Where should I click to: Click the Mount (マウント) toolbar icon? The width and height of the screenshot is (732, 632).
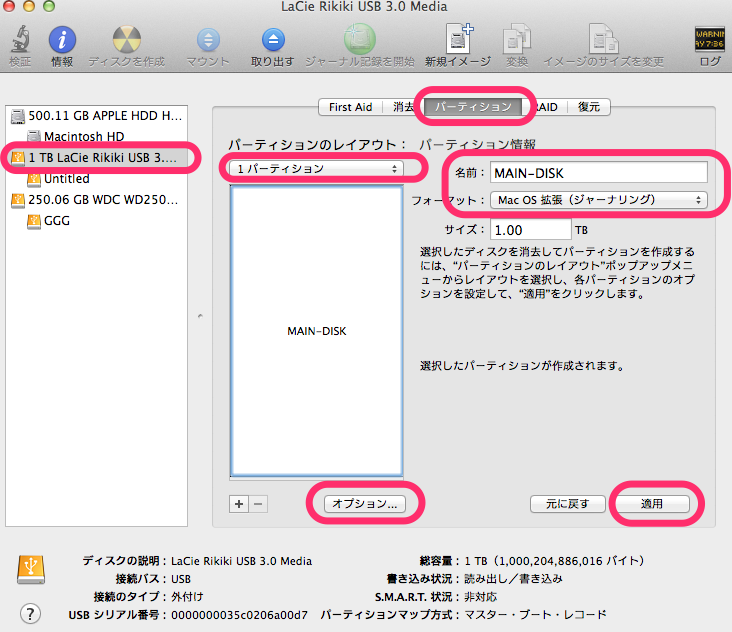(208, 40)
